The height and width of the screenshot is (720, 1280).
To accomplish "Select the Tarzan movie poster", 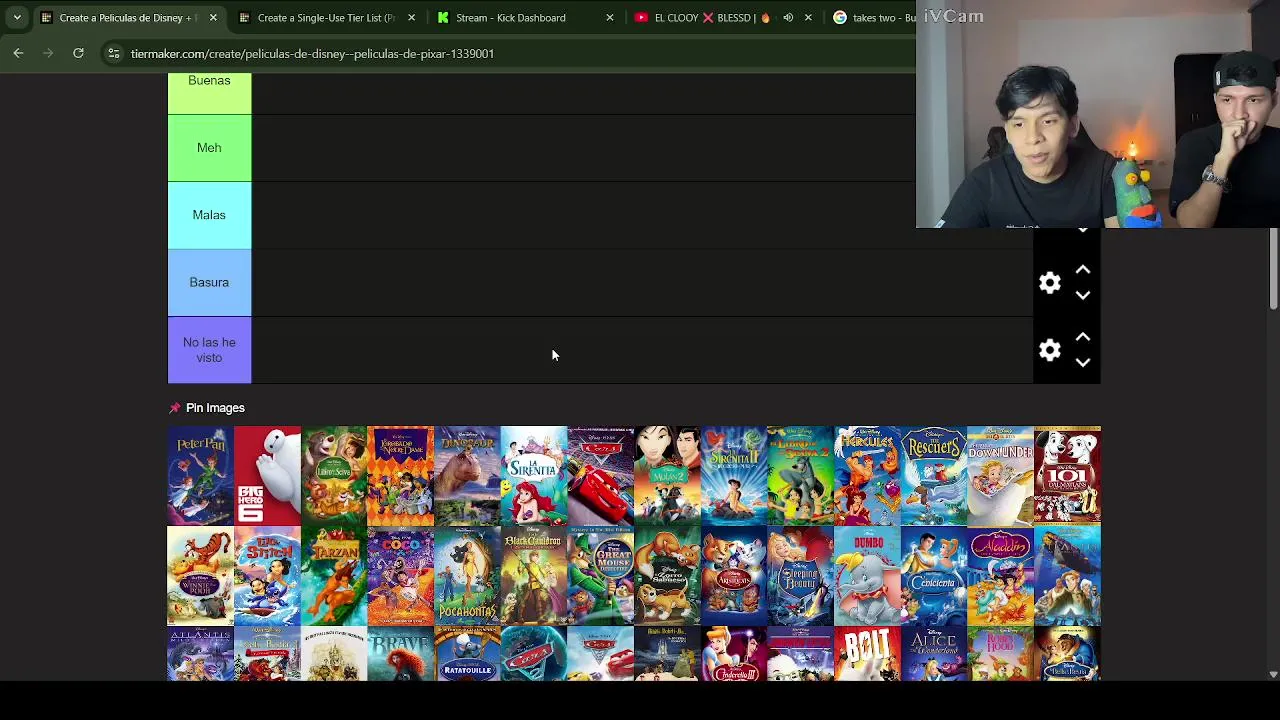I will tap(334, 576).
